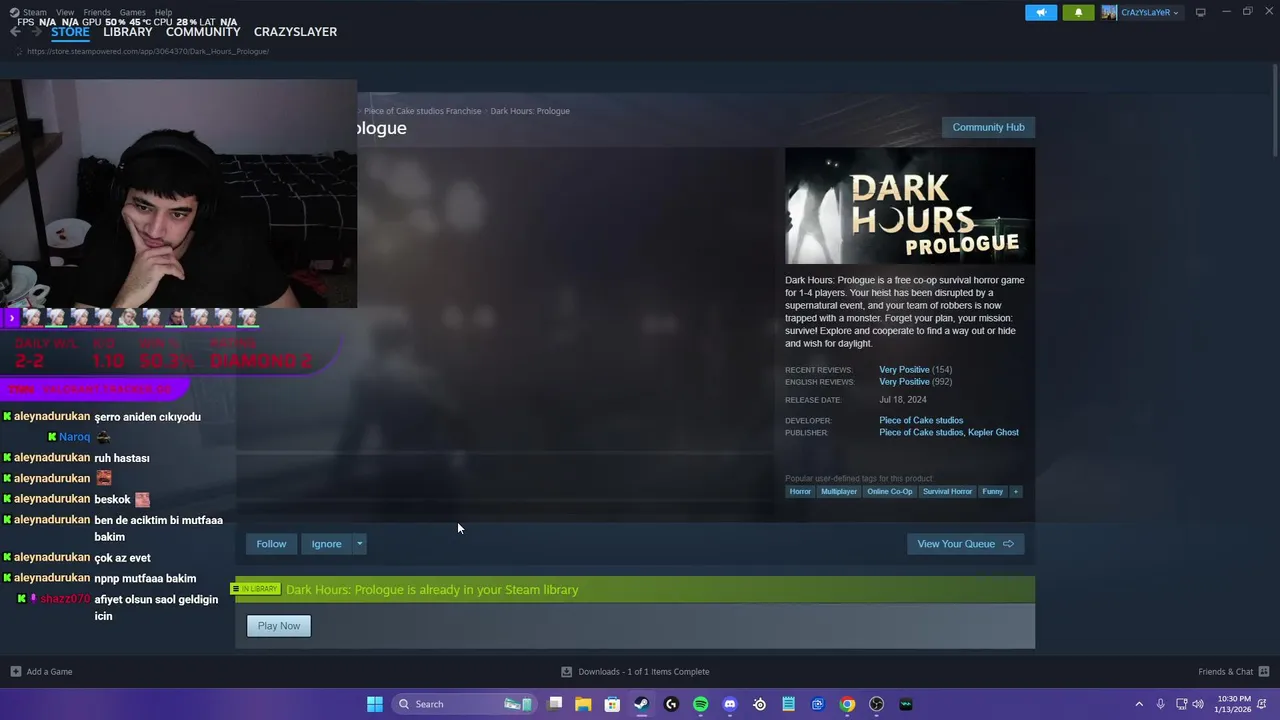This screenshot has width=1280, height=720.
Task: Open Notepad taskbar icon
Action: point(788,704)
